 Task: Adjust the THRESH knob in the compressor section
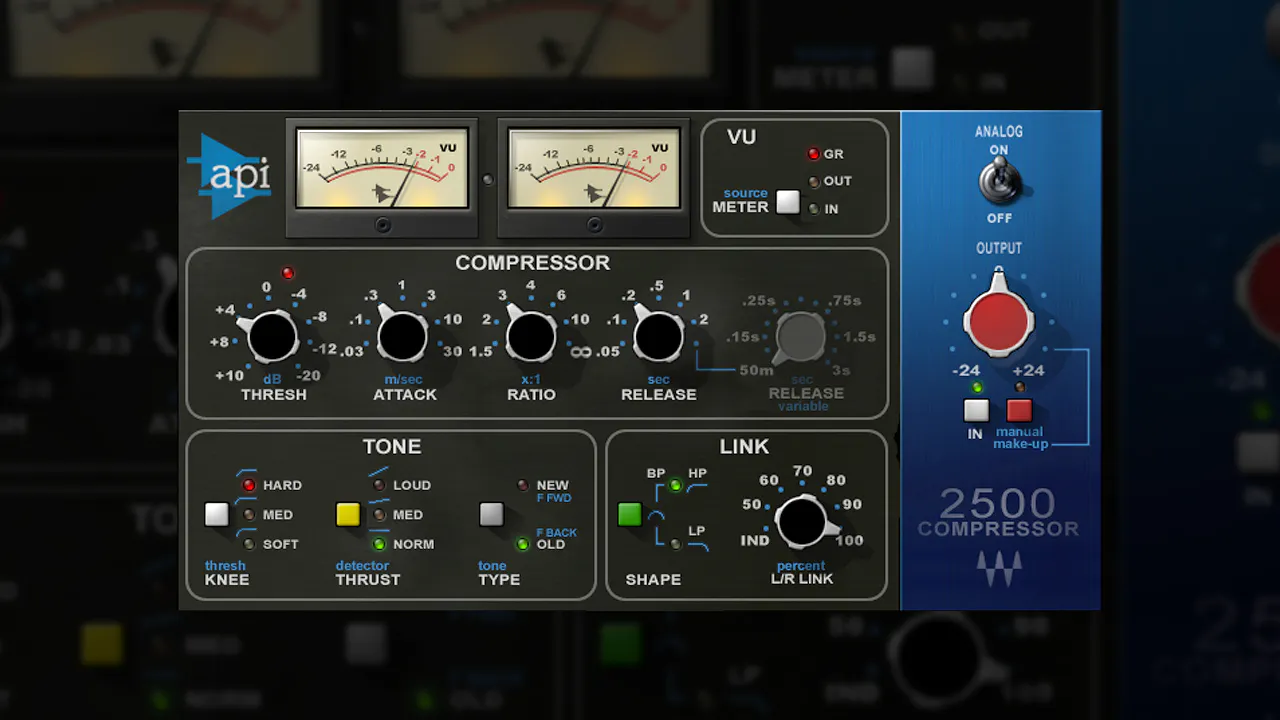pyautogui.click(x=271, y=338)
